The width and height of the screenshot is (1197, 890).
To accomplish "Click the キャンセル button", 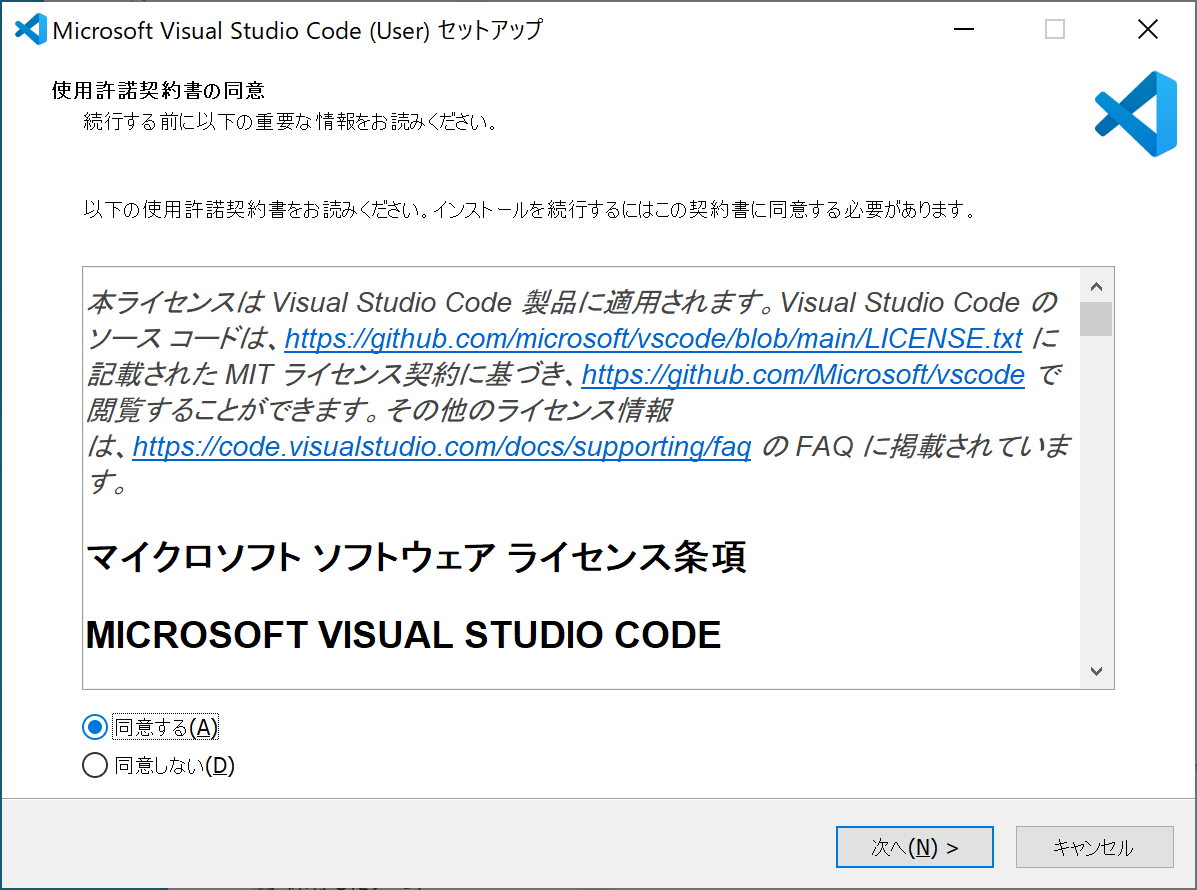I will [1094, 847].
